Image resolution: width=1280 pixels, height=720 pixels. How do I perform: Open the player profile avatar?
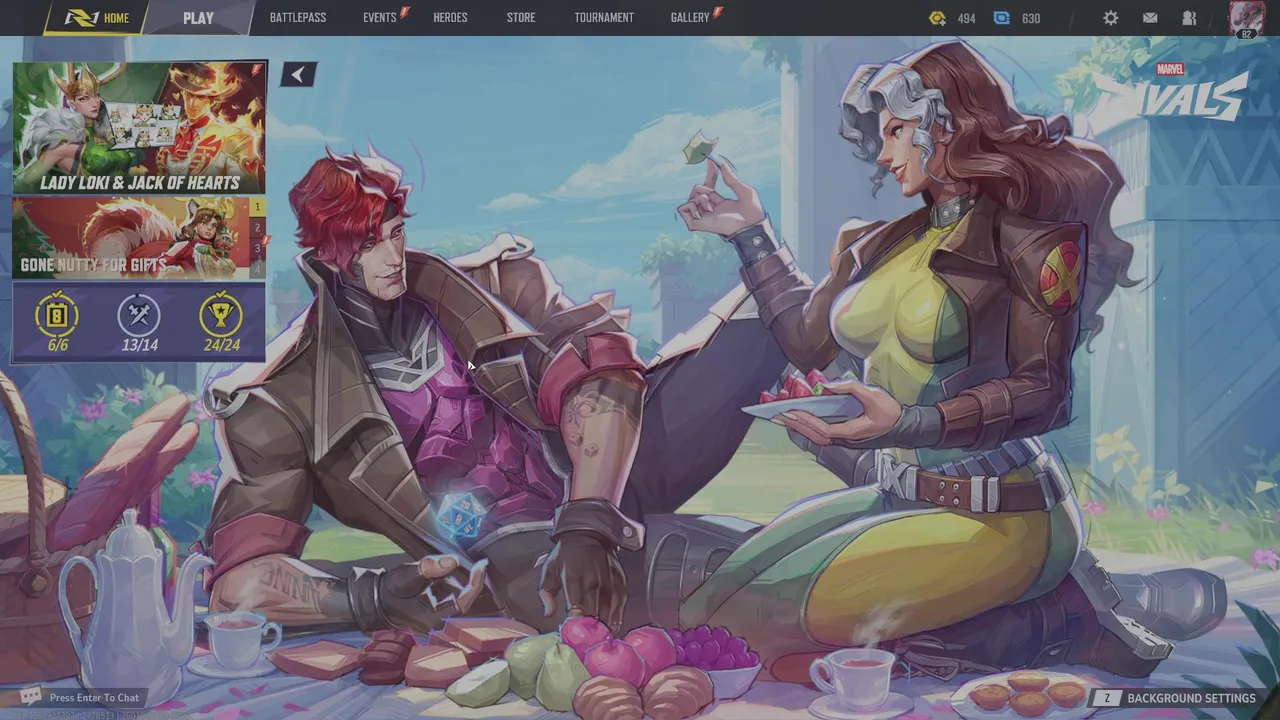coord(1246,19)
